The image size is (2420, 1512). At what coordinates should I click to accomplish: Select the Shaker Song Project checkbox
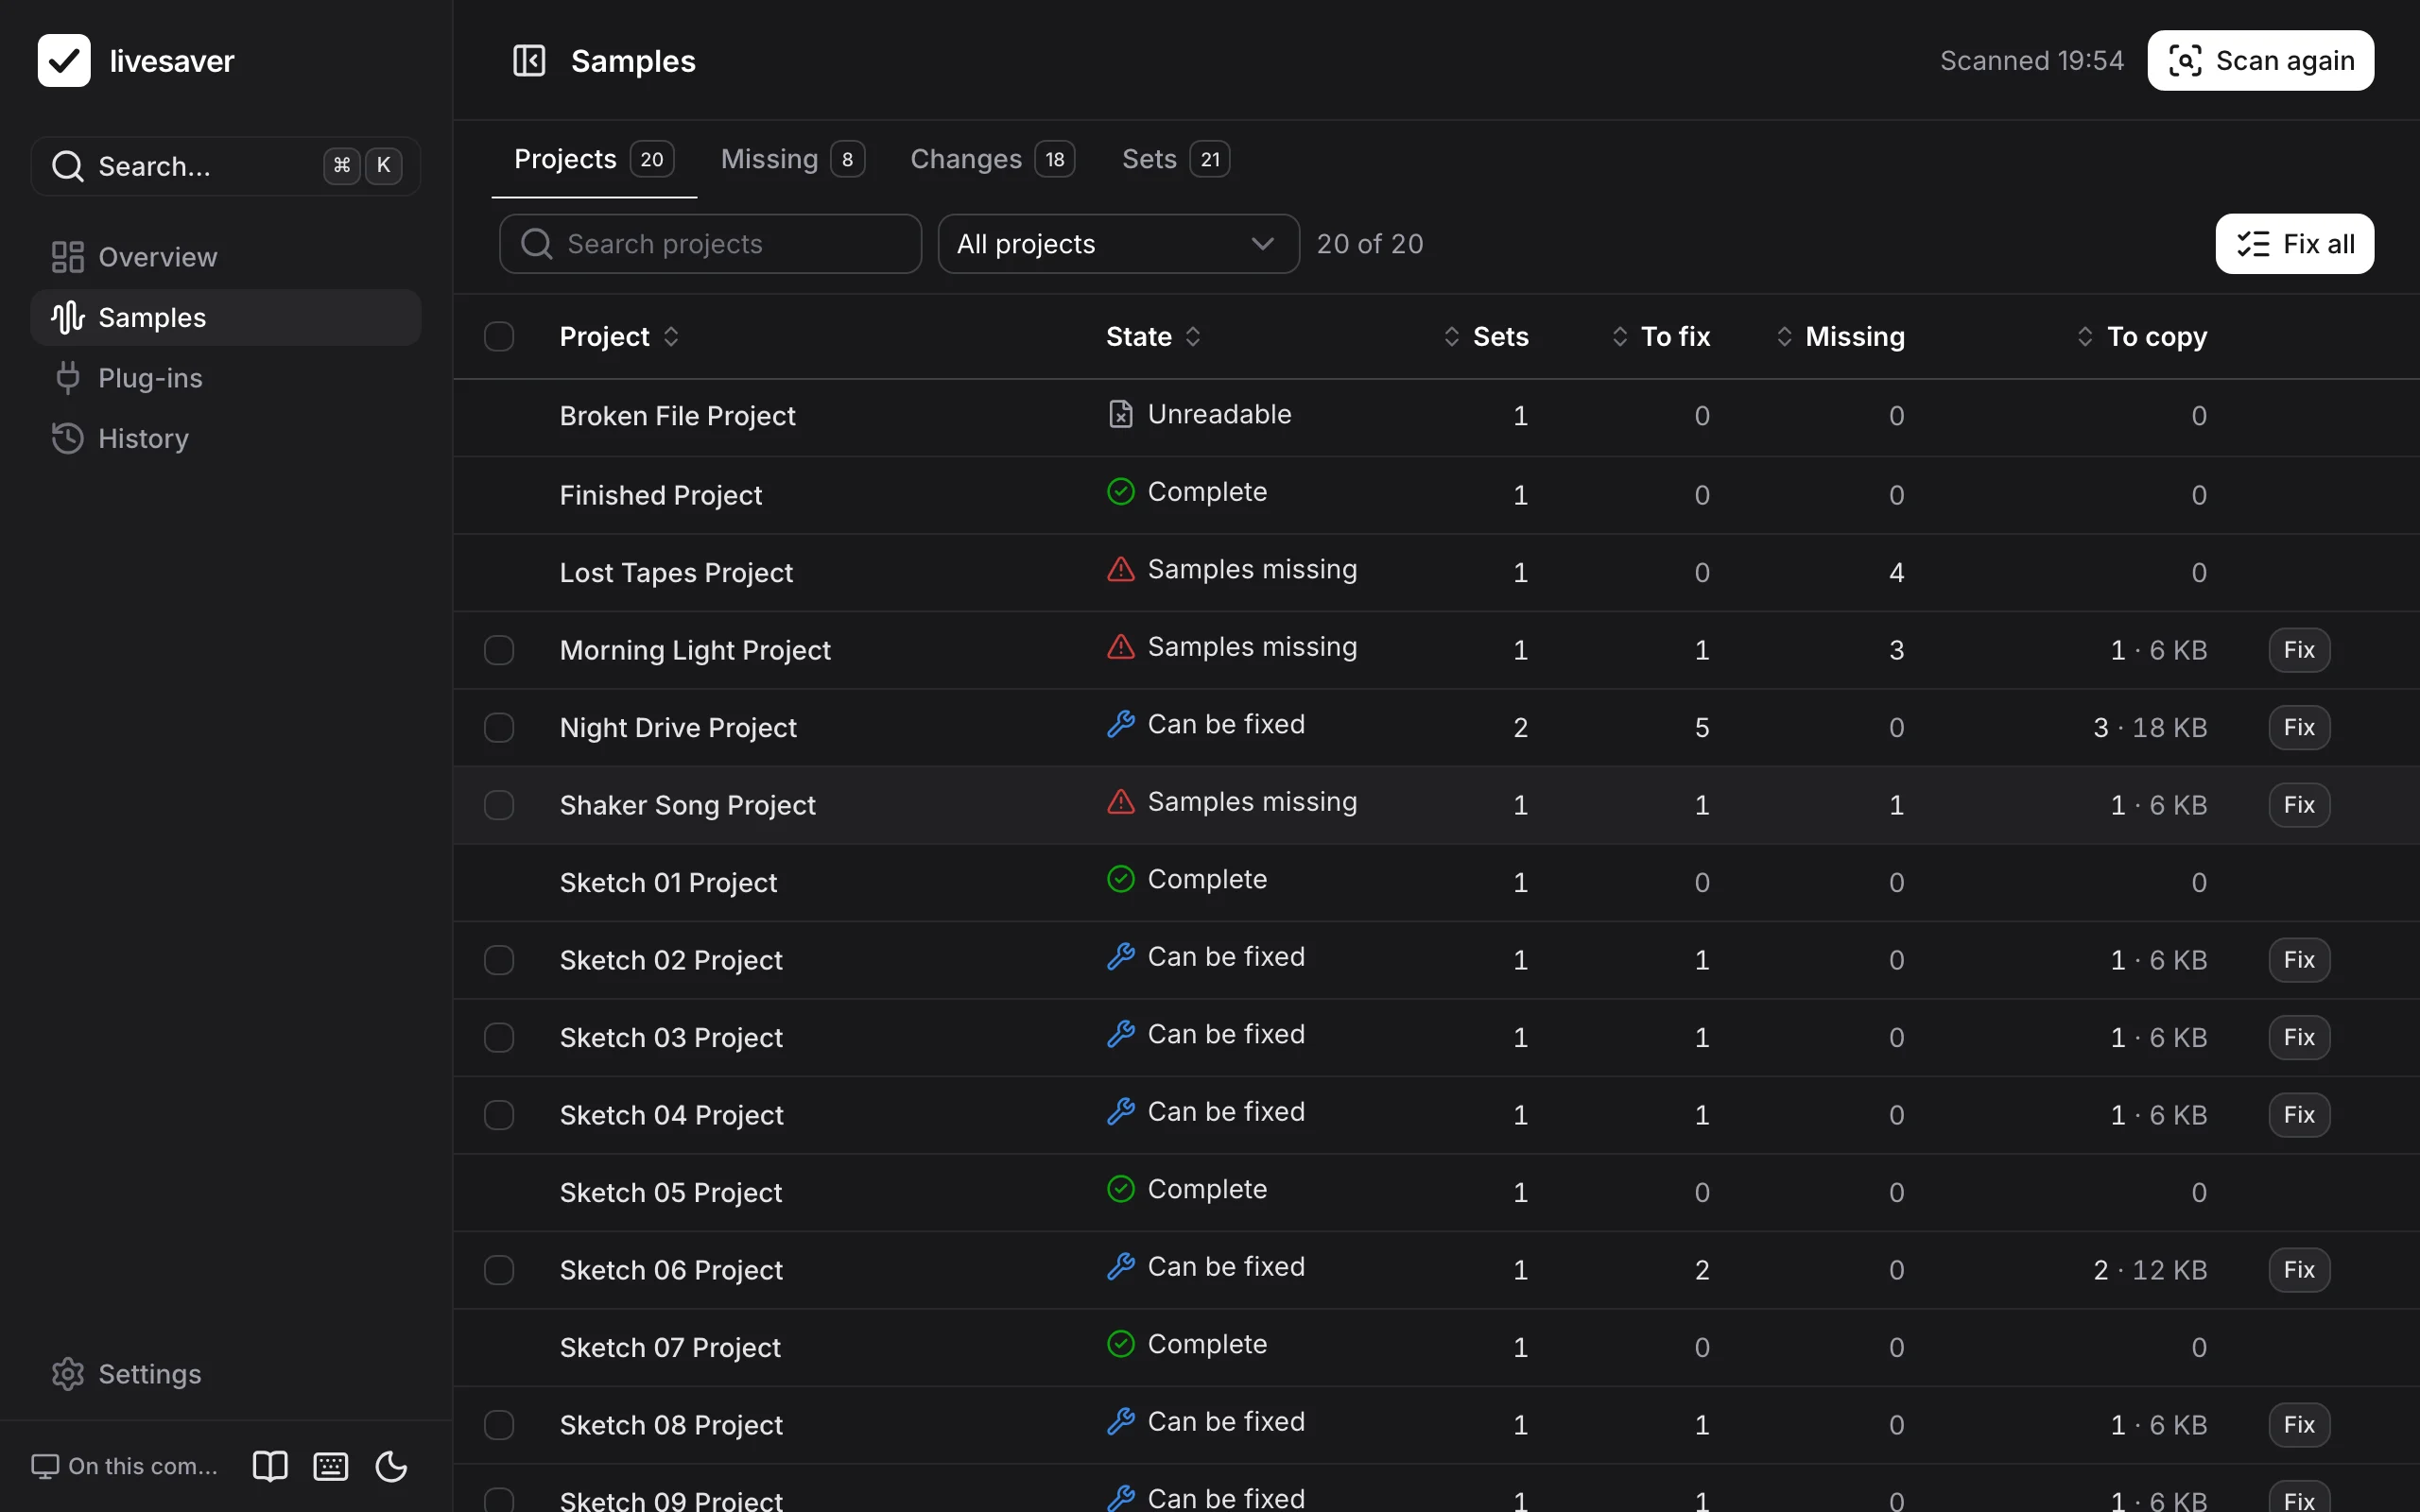point(499,805)
